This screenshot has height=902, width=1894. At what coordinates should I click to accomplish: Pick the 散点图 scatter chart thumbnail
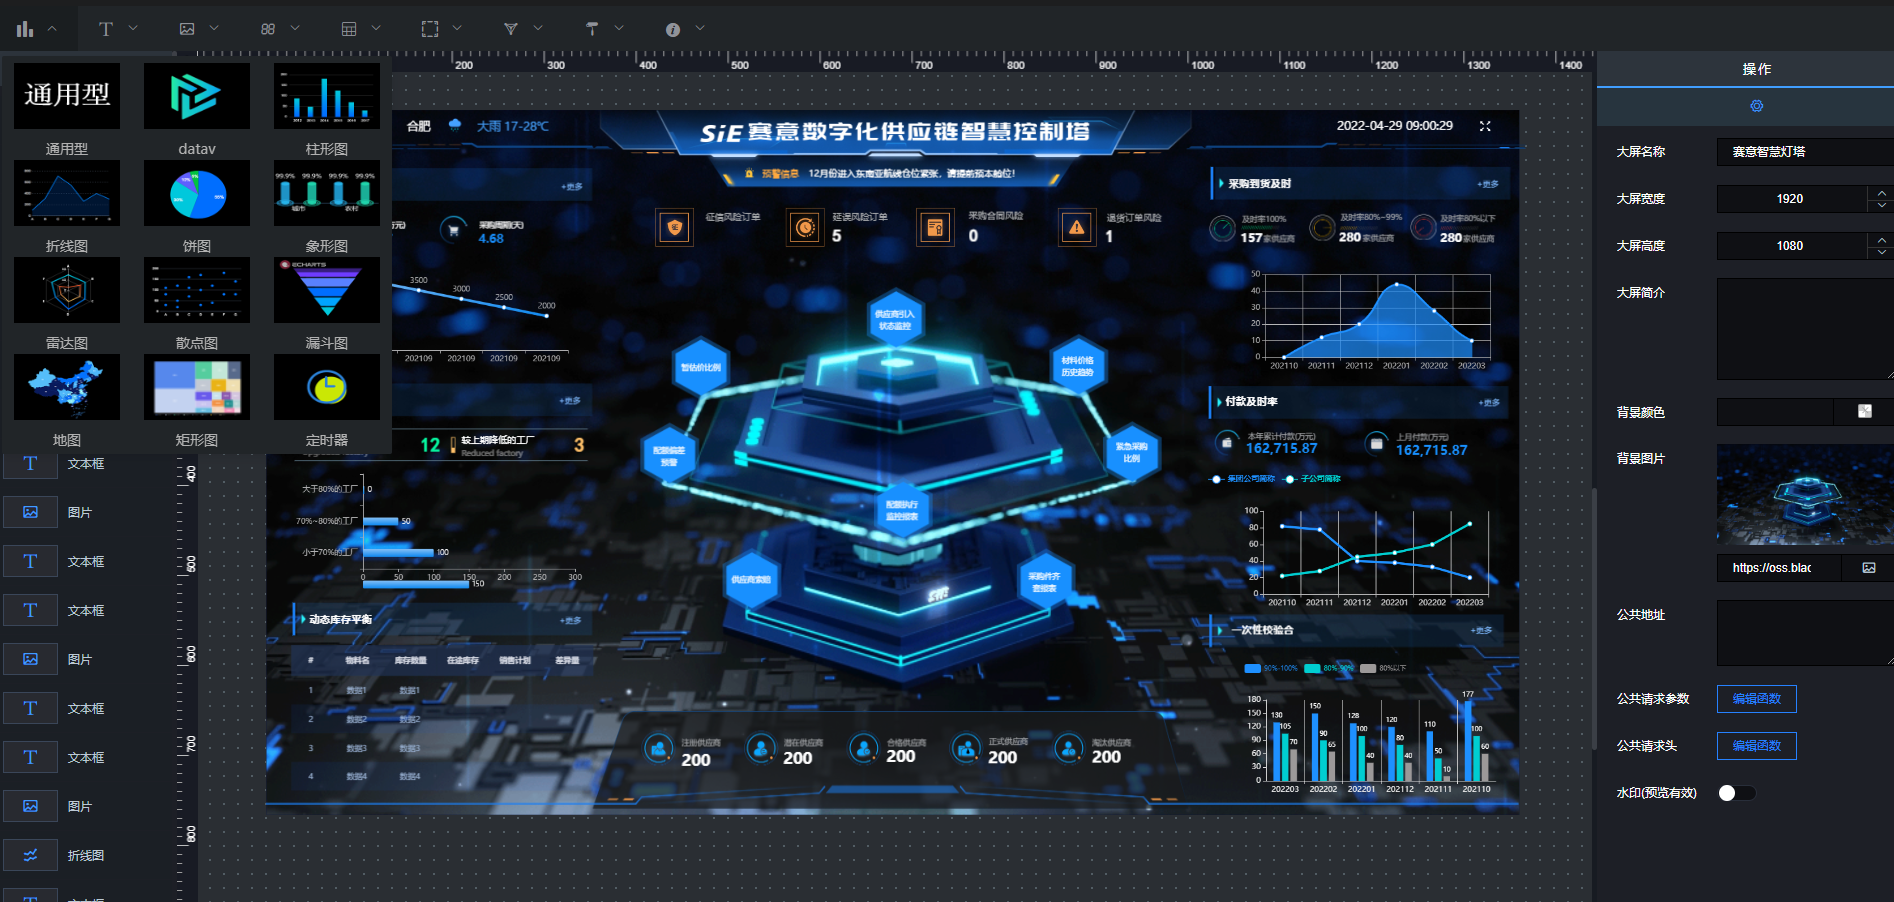[x=197, y=290]
